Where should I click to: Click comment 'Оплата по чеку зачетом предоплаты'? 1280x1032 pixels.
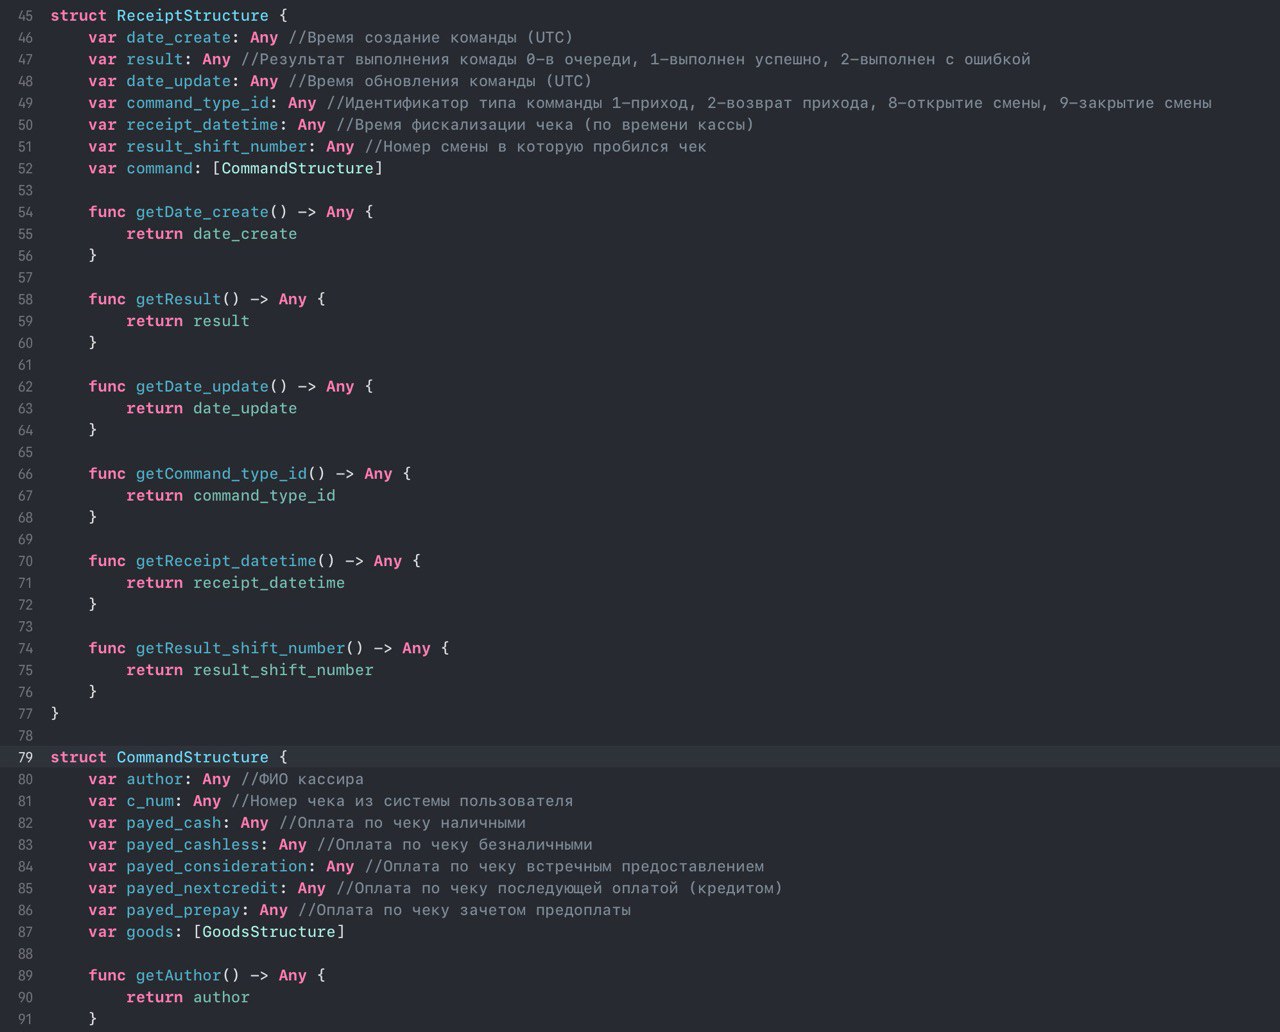(464, 910)
